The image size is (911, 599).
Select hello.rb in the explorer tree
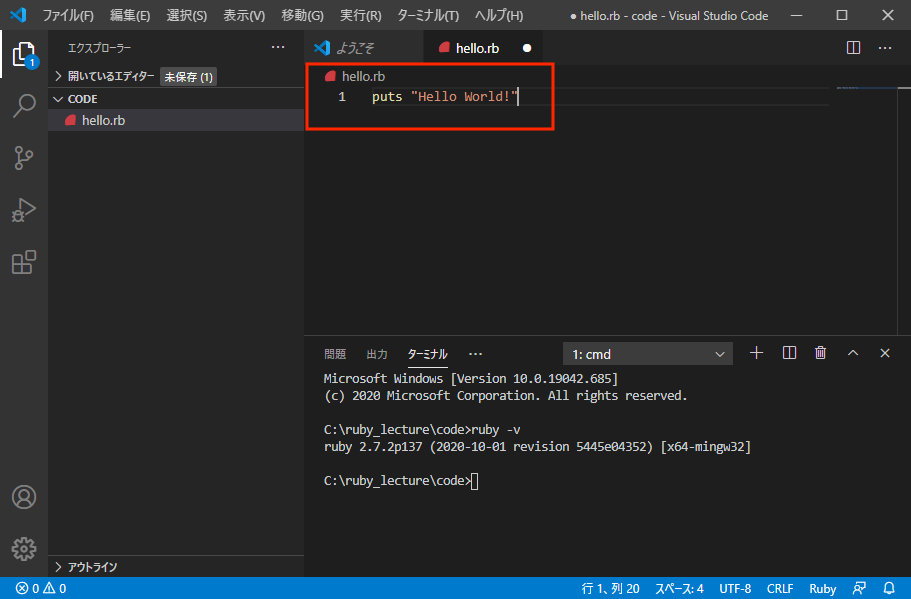(176, 120)
